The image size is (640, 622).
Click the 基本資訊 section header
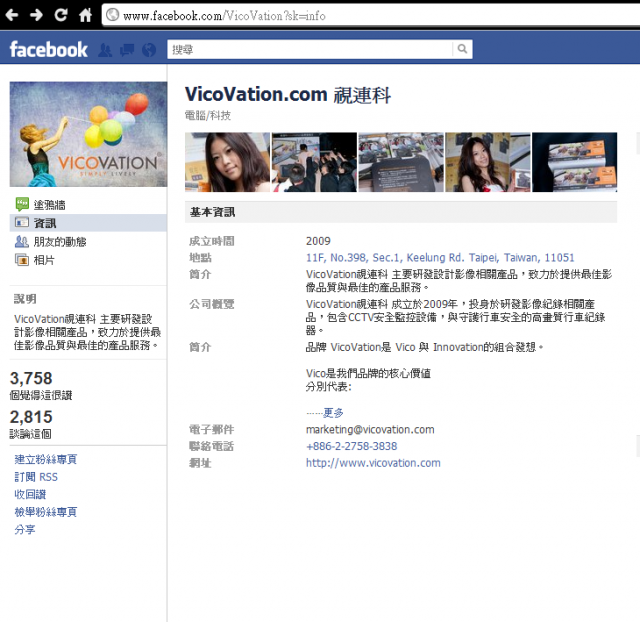pos(401,212)
